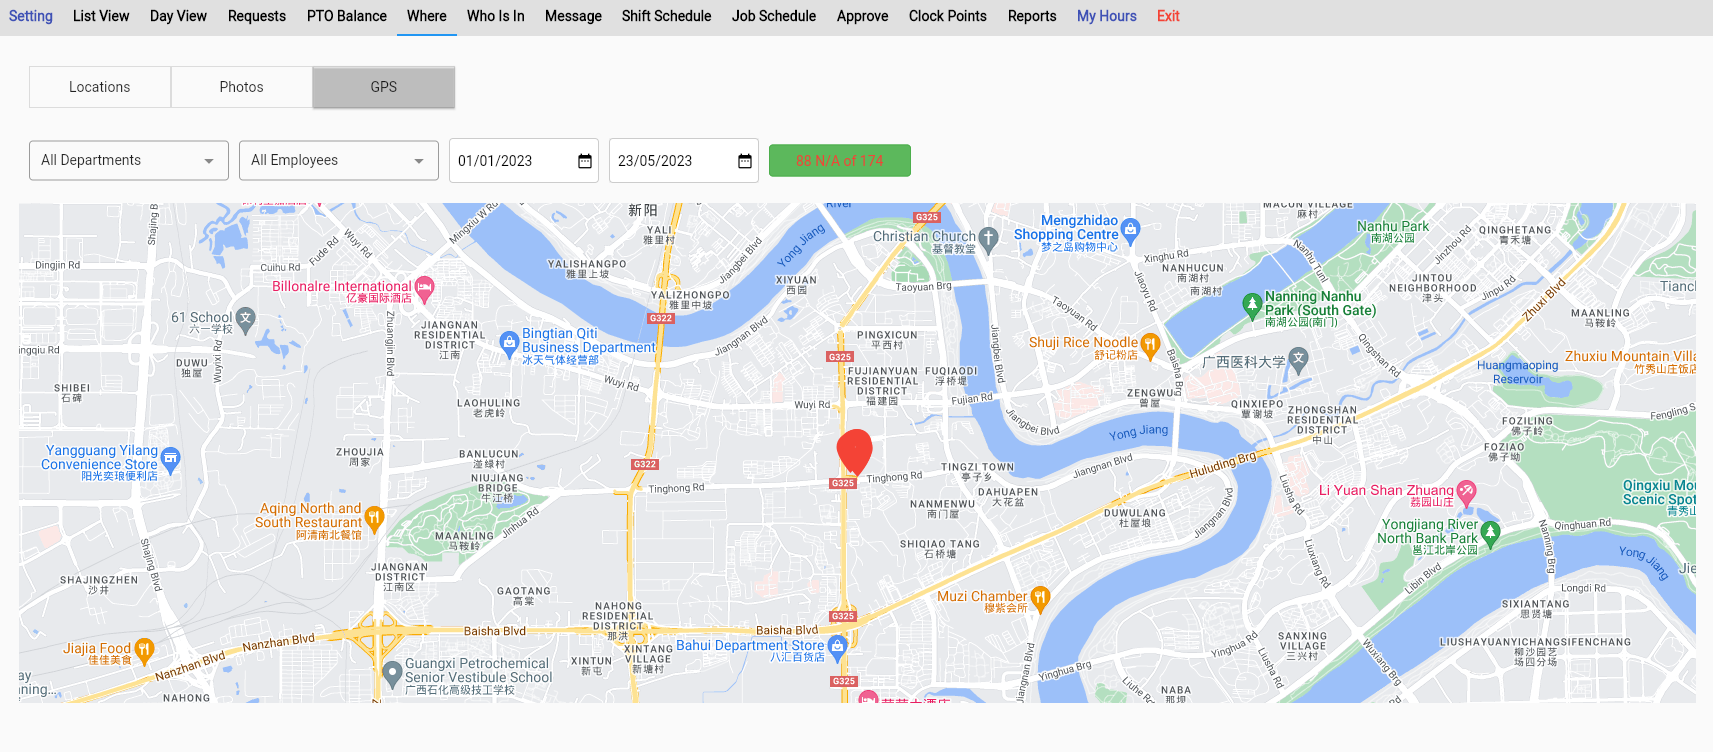Click Shuji Rice Noodle restaurant icon
Screen dimensions: 1713x752
point(1150,344)
